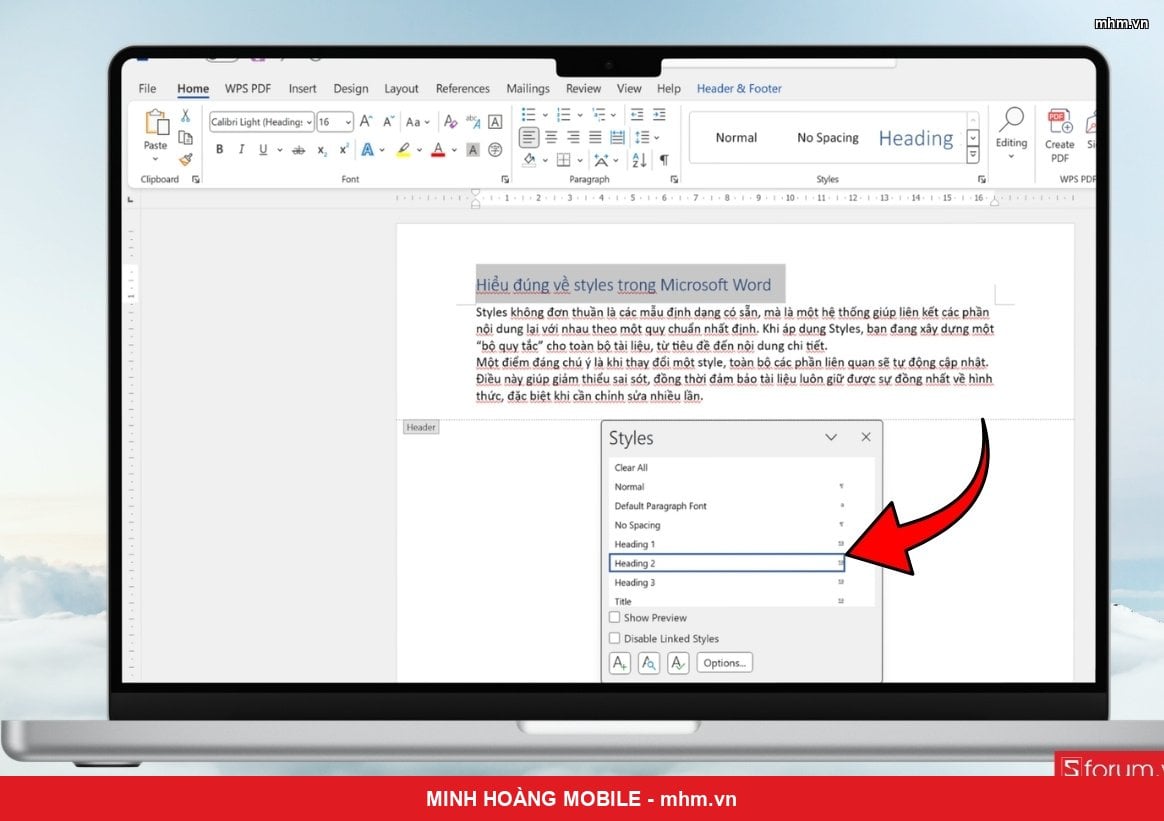The image size is (1164, 821).
Task: Apply Subscript formatting
Action: coord(321,150)
